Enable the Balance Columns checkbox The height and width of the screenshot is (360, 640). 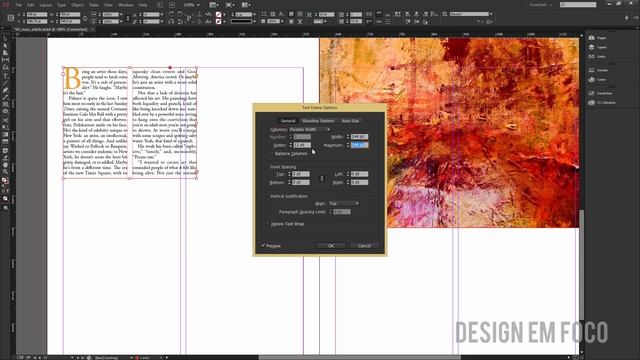click(273, 154)
